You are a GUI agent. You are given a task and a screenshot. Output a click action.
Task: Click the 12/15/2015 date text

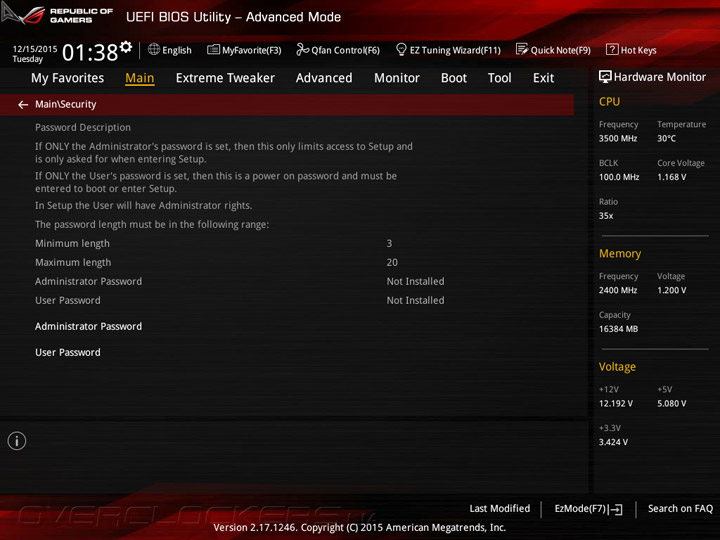[35, 49]
